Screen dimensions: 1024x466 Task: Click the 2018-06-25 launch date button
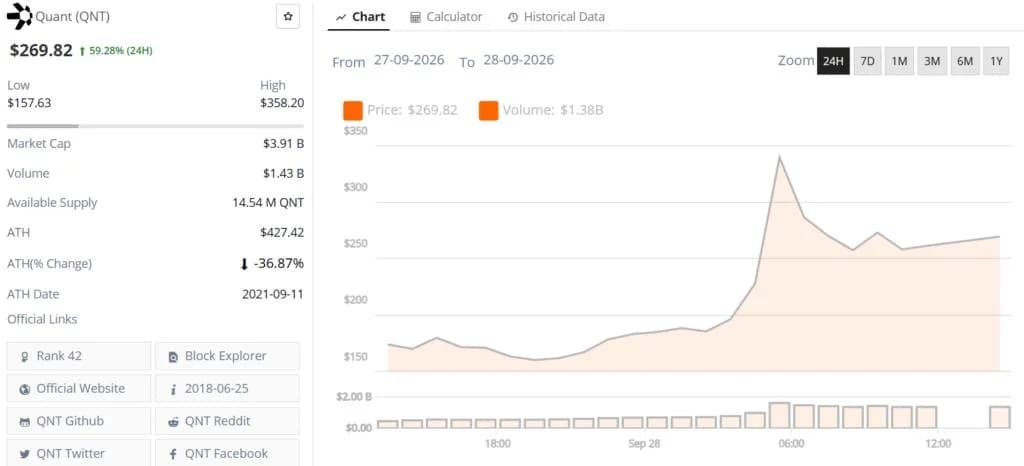tap(227, 388)
